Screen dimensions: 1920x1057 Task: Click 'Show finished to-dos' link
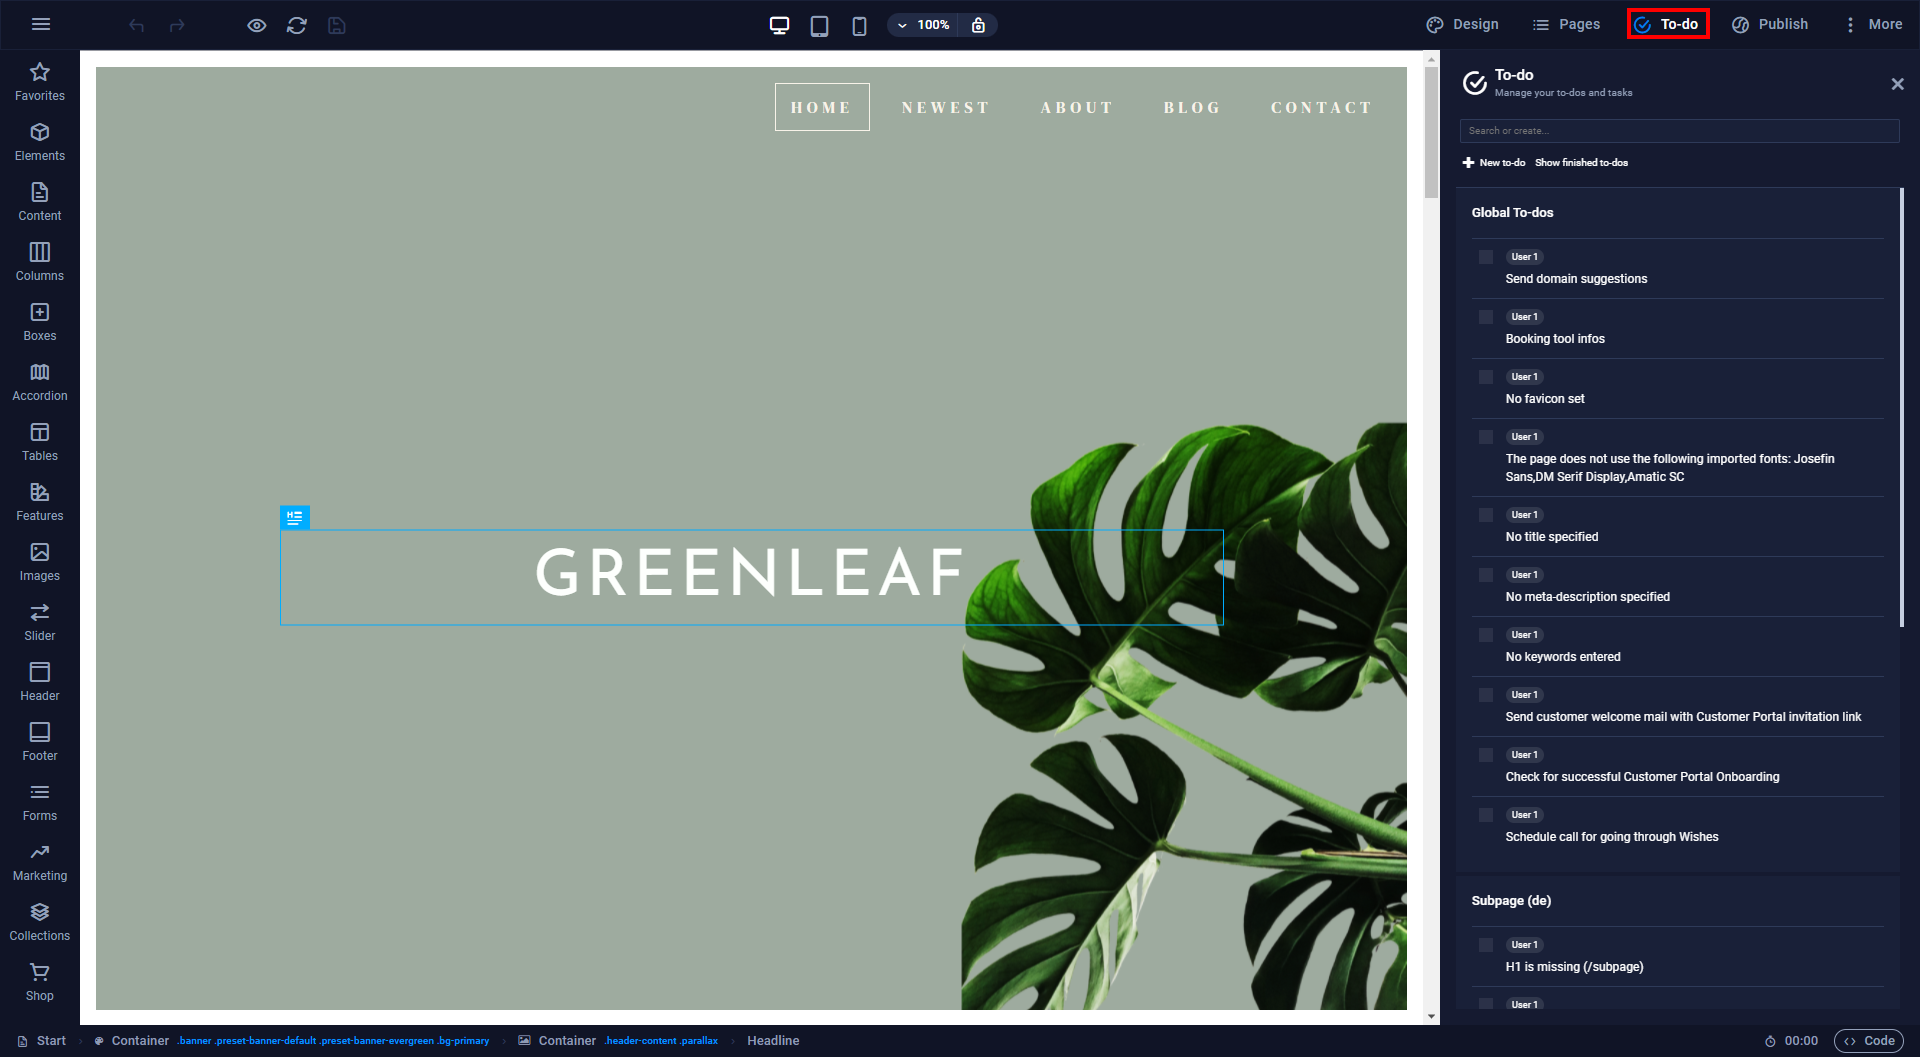point(1581,163)
